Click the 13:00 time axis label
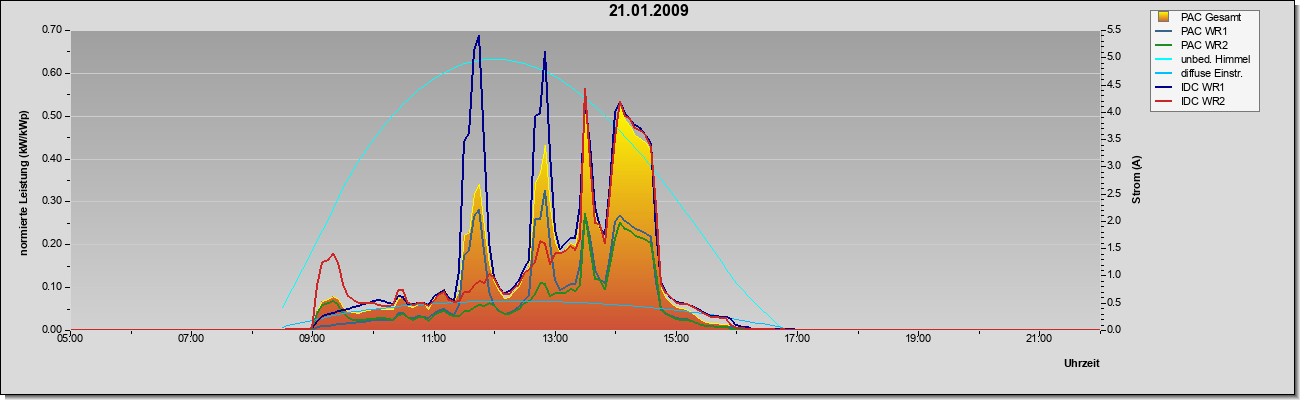Image resolution: width=1300 pixels, height=400 pixels. point(554,340)
